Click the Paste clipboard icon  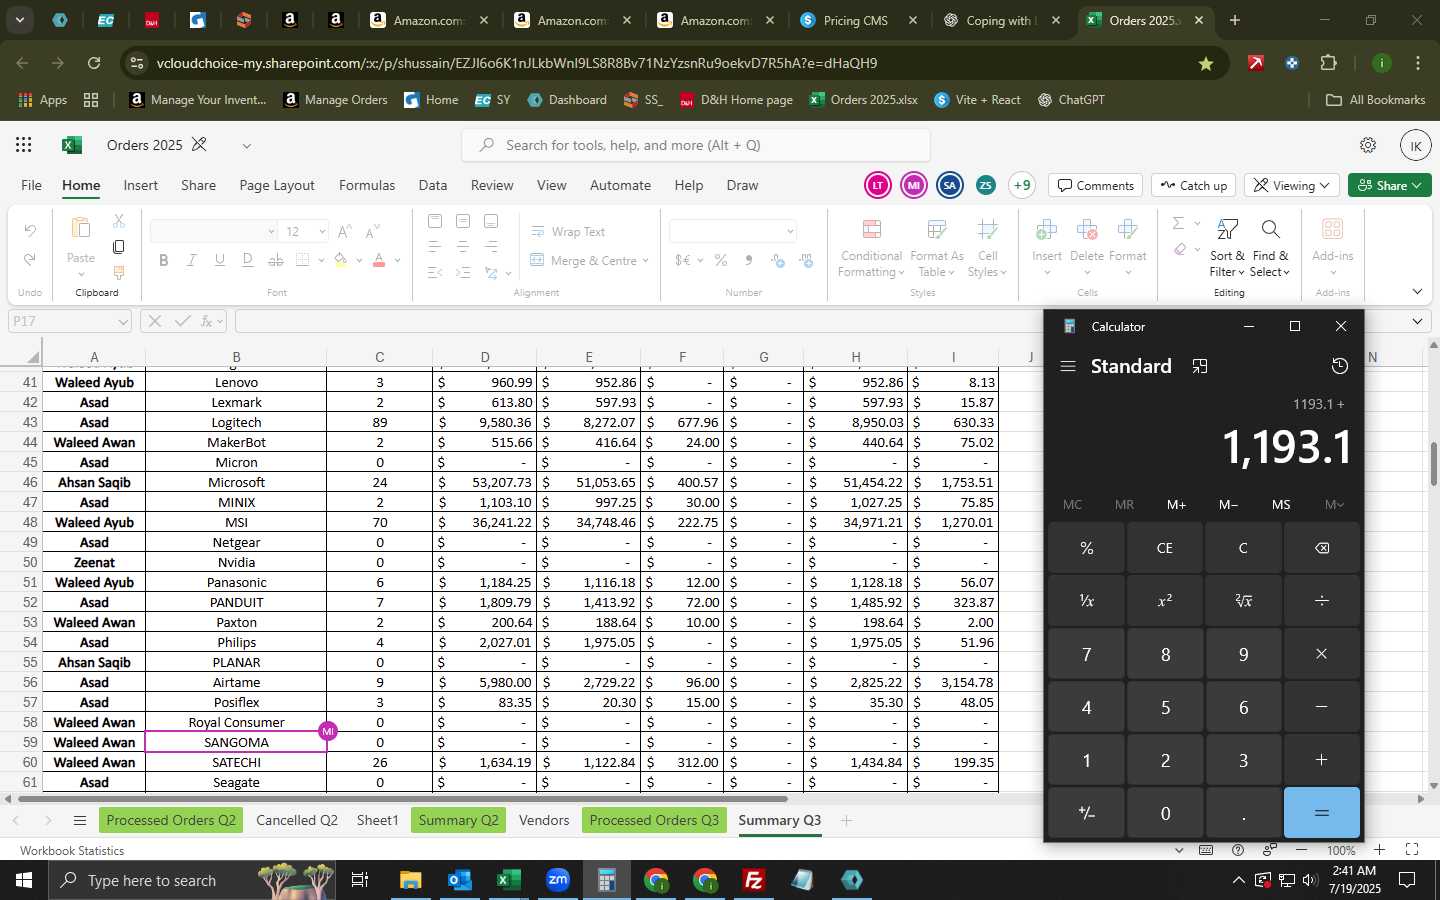point(81,229)
